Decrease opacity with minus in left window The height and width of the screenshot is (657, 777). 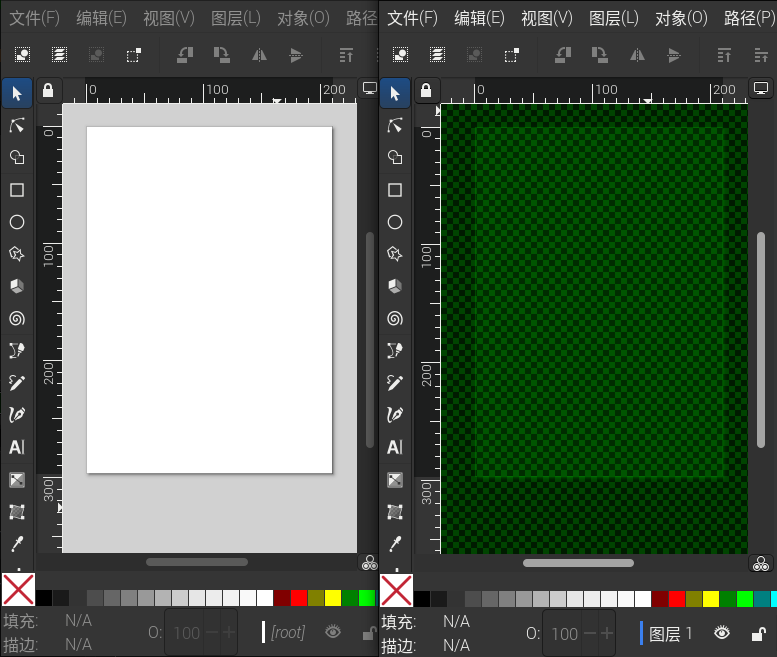point(212,633)
